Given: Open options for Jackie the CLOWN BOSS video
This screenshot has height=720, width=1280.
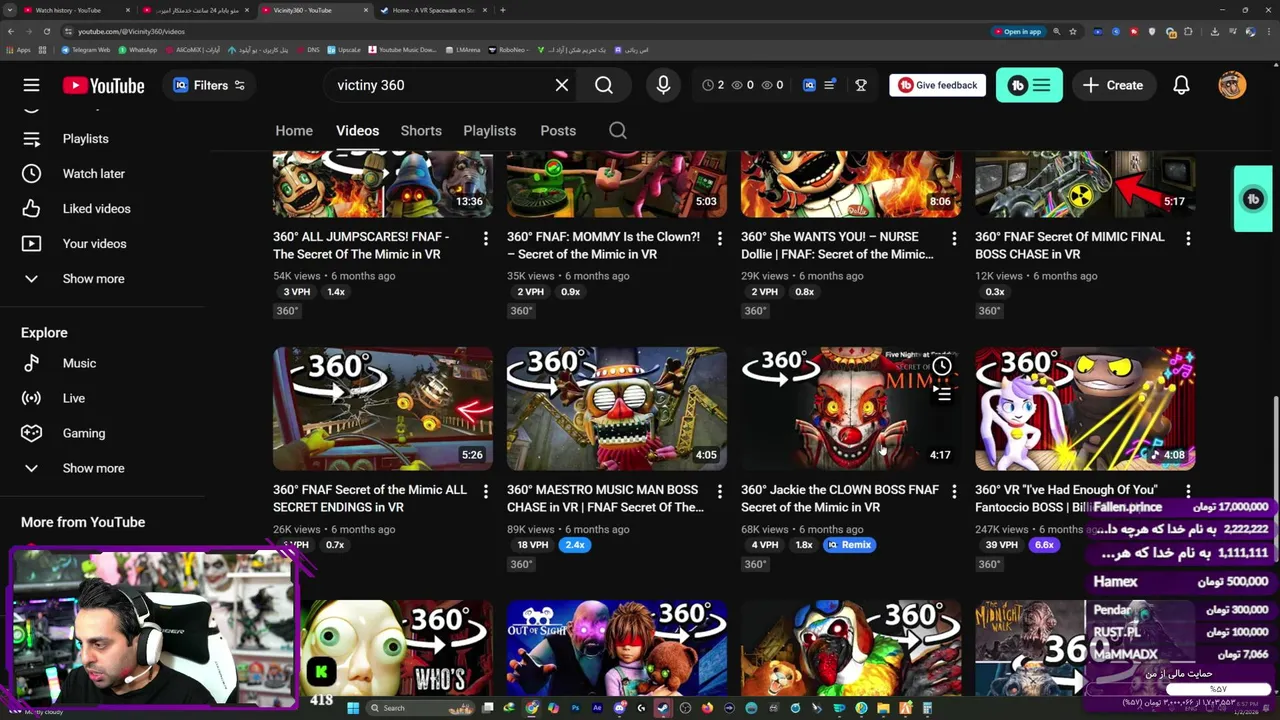Looking at the screenshot, I should 953,491.
